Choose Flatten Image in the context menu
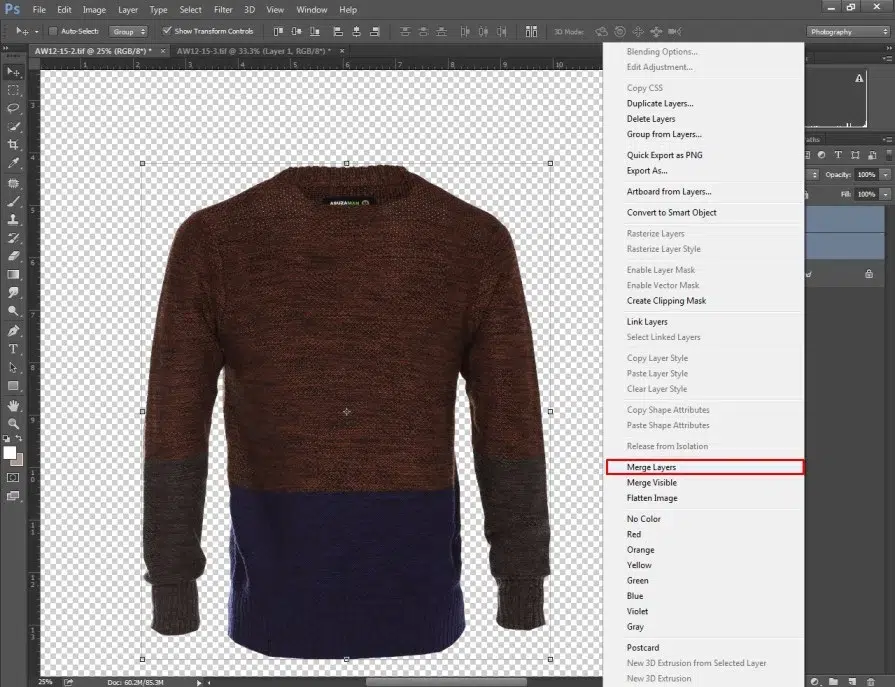The width and height of the screenshot is (895, 687). coord(652,498)
